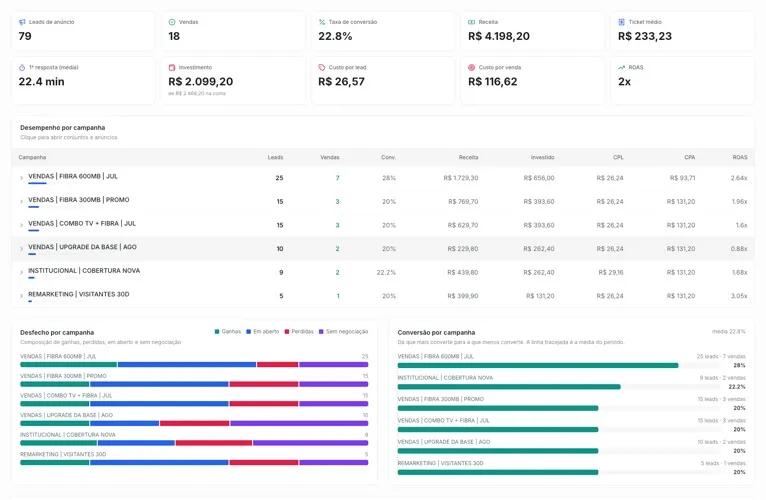
Task: Click the R$ 233,23 Ticket médio value
Action: tap(645, 36)
